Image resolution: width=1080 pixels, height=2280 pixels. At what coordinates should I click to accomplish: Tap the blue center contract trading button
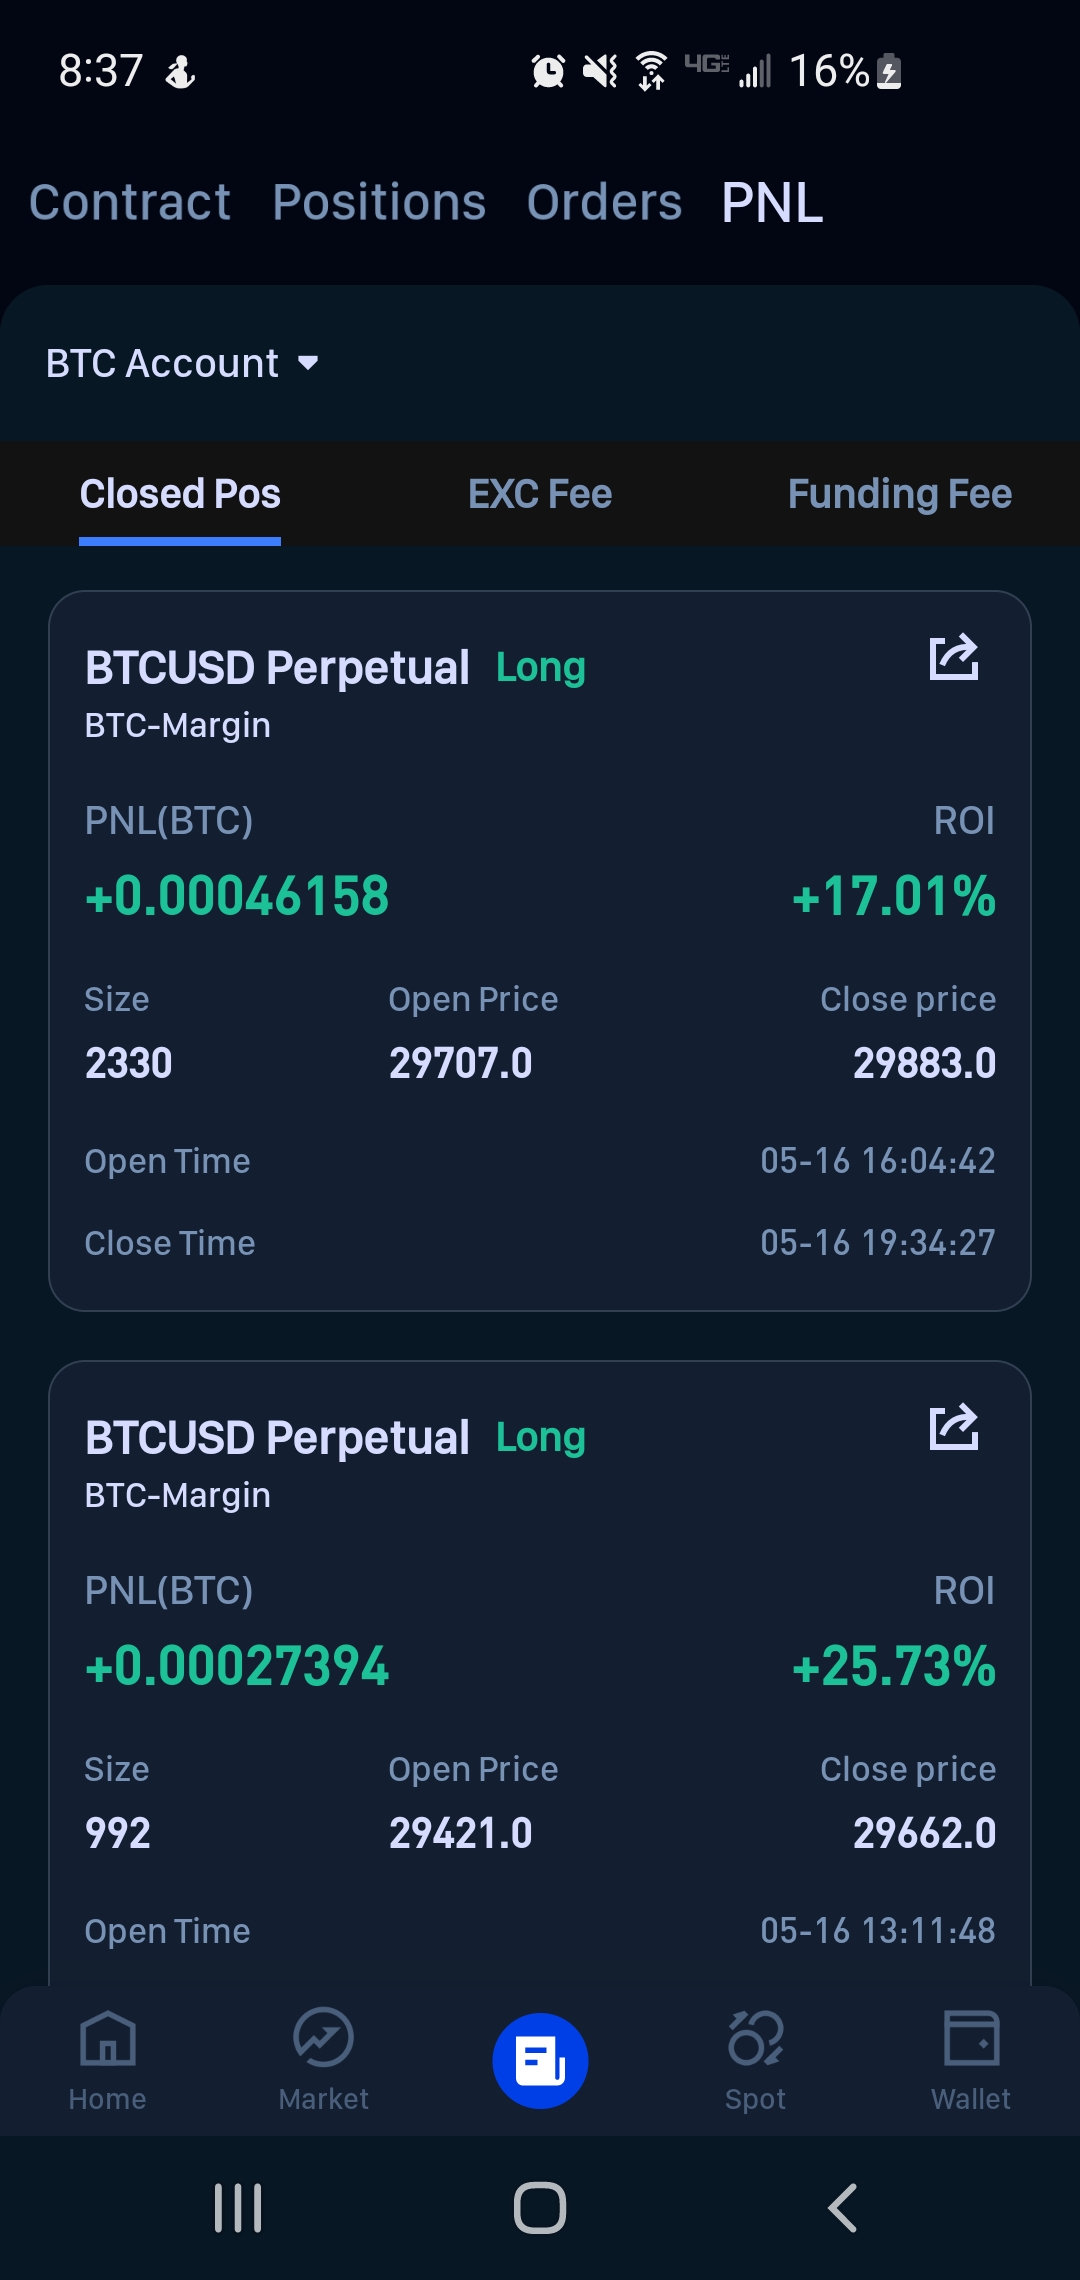[540, 2061]
